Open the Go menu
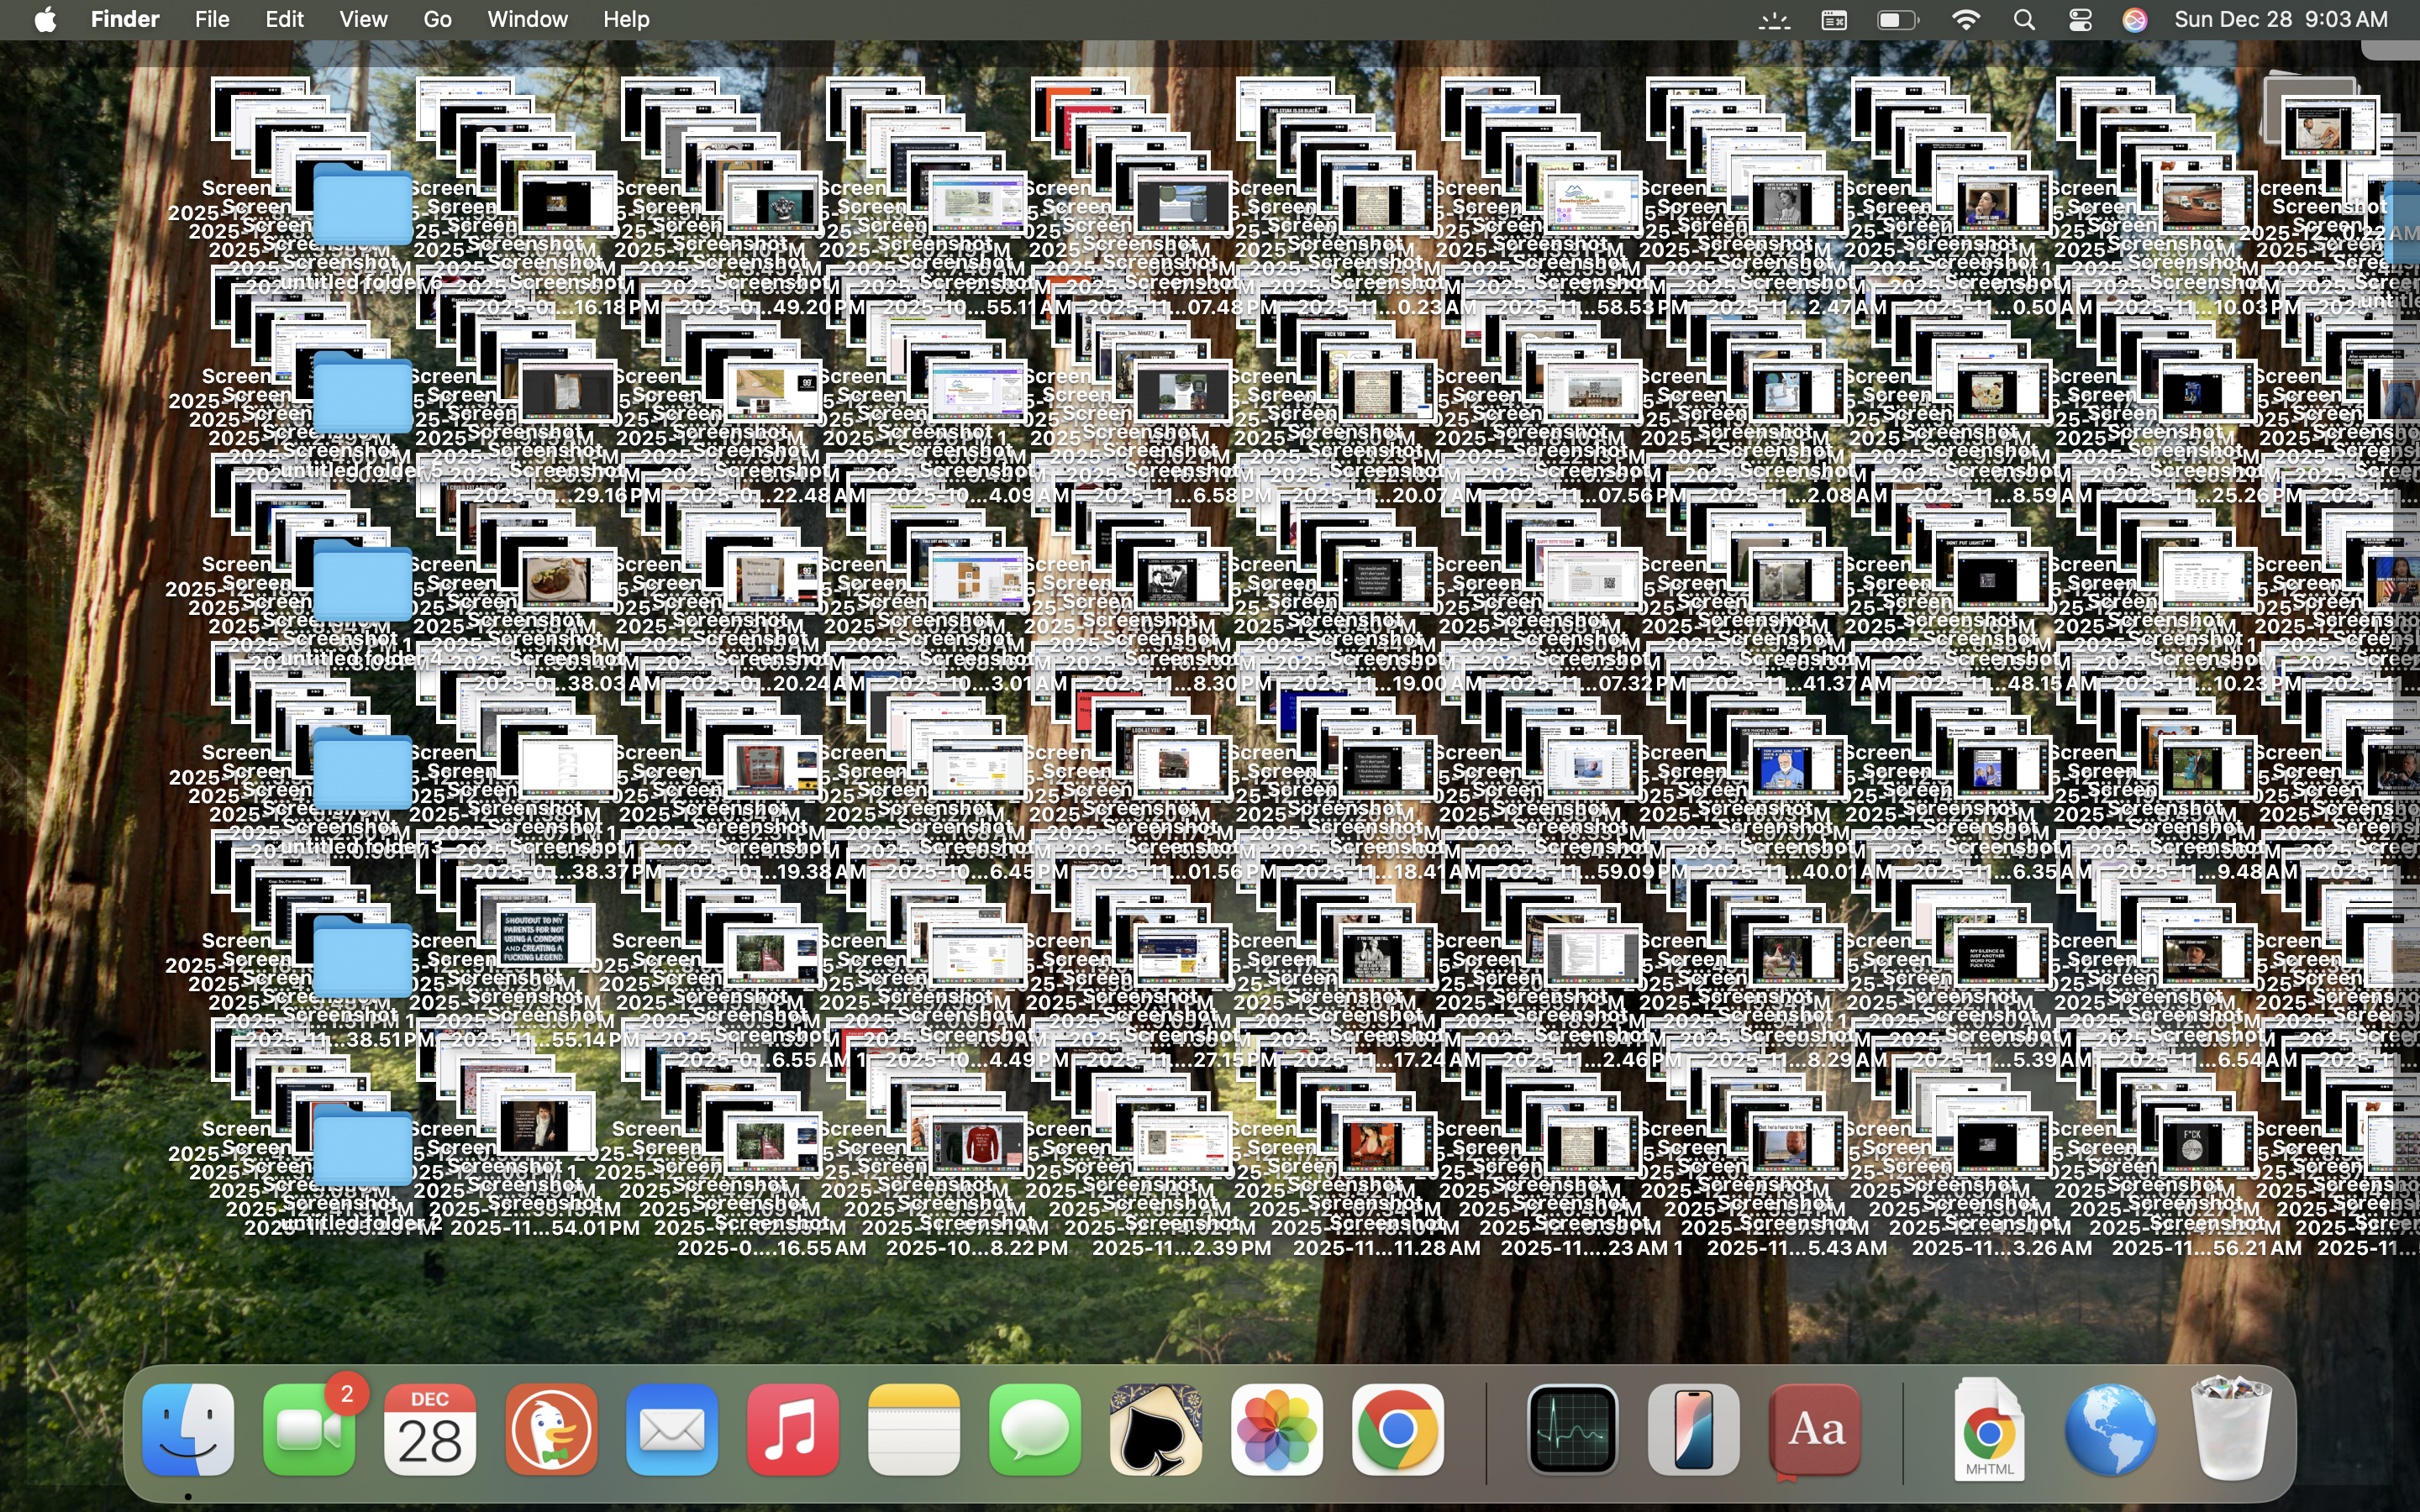Image resolution: width=2420 pixels, height=1512 pixels. [x=437, y=20]
